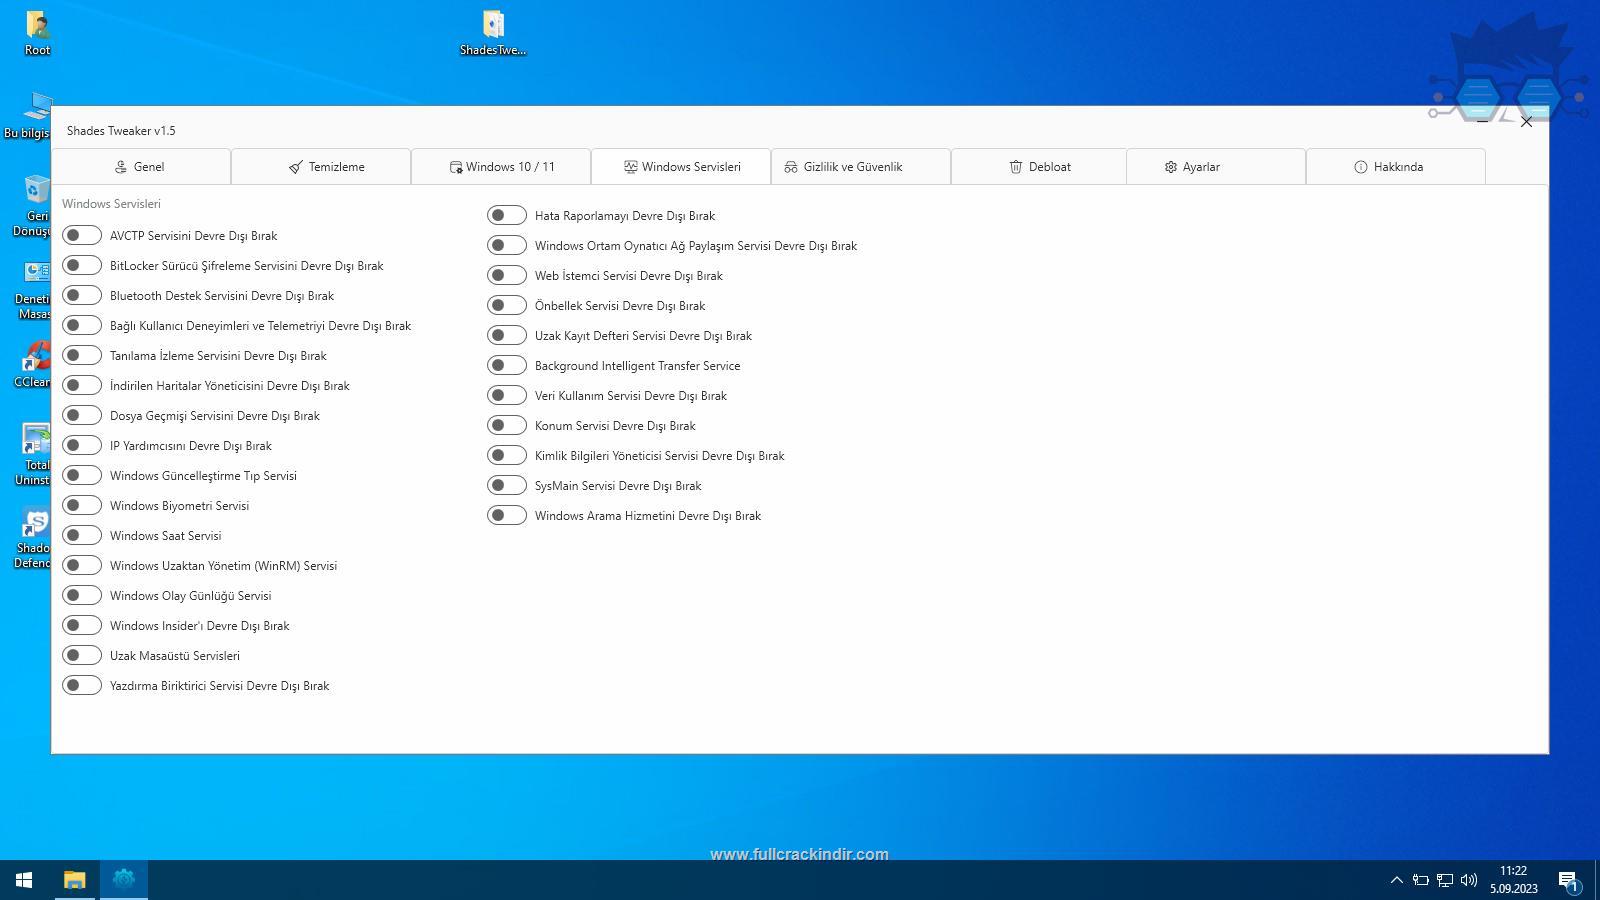The image size is (1600, 900).
Task: Toggle Windows Saat Servisi switch
Action: [x=82, y=535]
